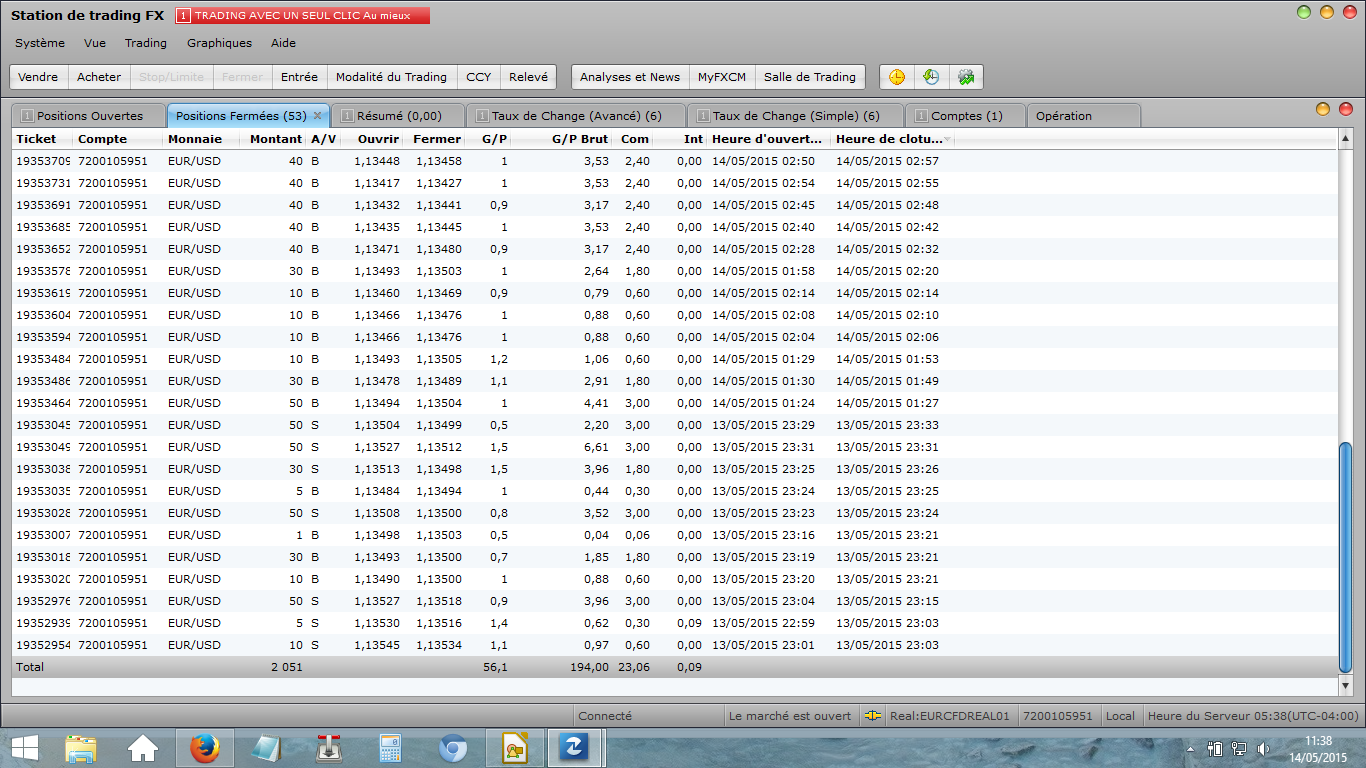Switch to the Opération tab
Image resolution: width=1366 pixels, height=768 pixels.
click(x=1083, y=116)
